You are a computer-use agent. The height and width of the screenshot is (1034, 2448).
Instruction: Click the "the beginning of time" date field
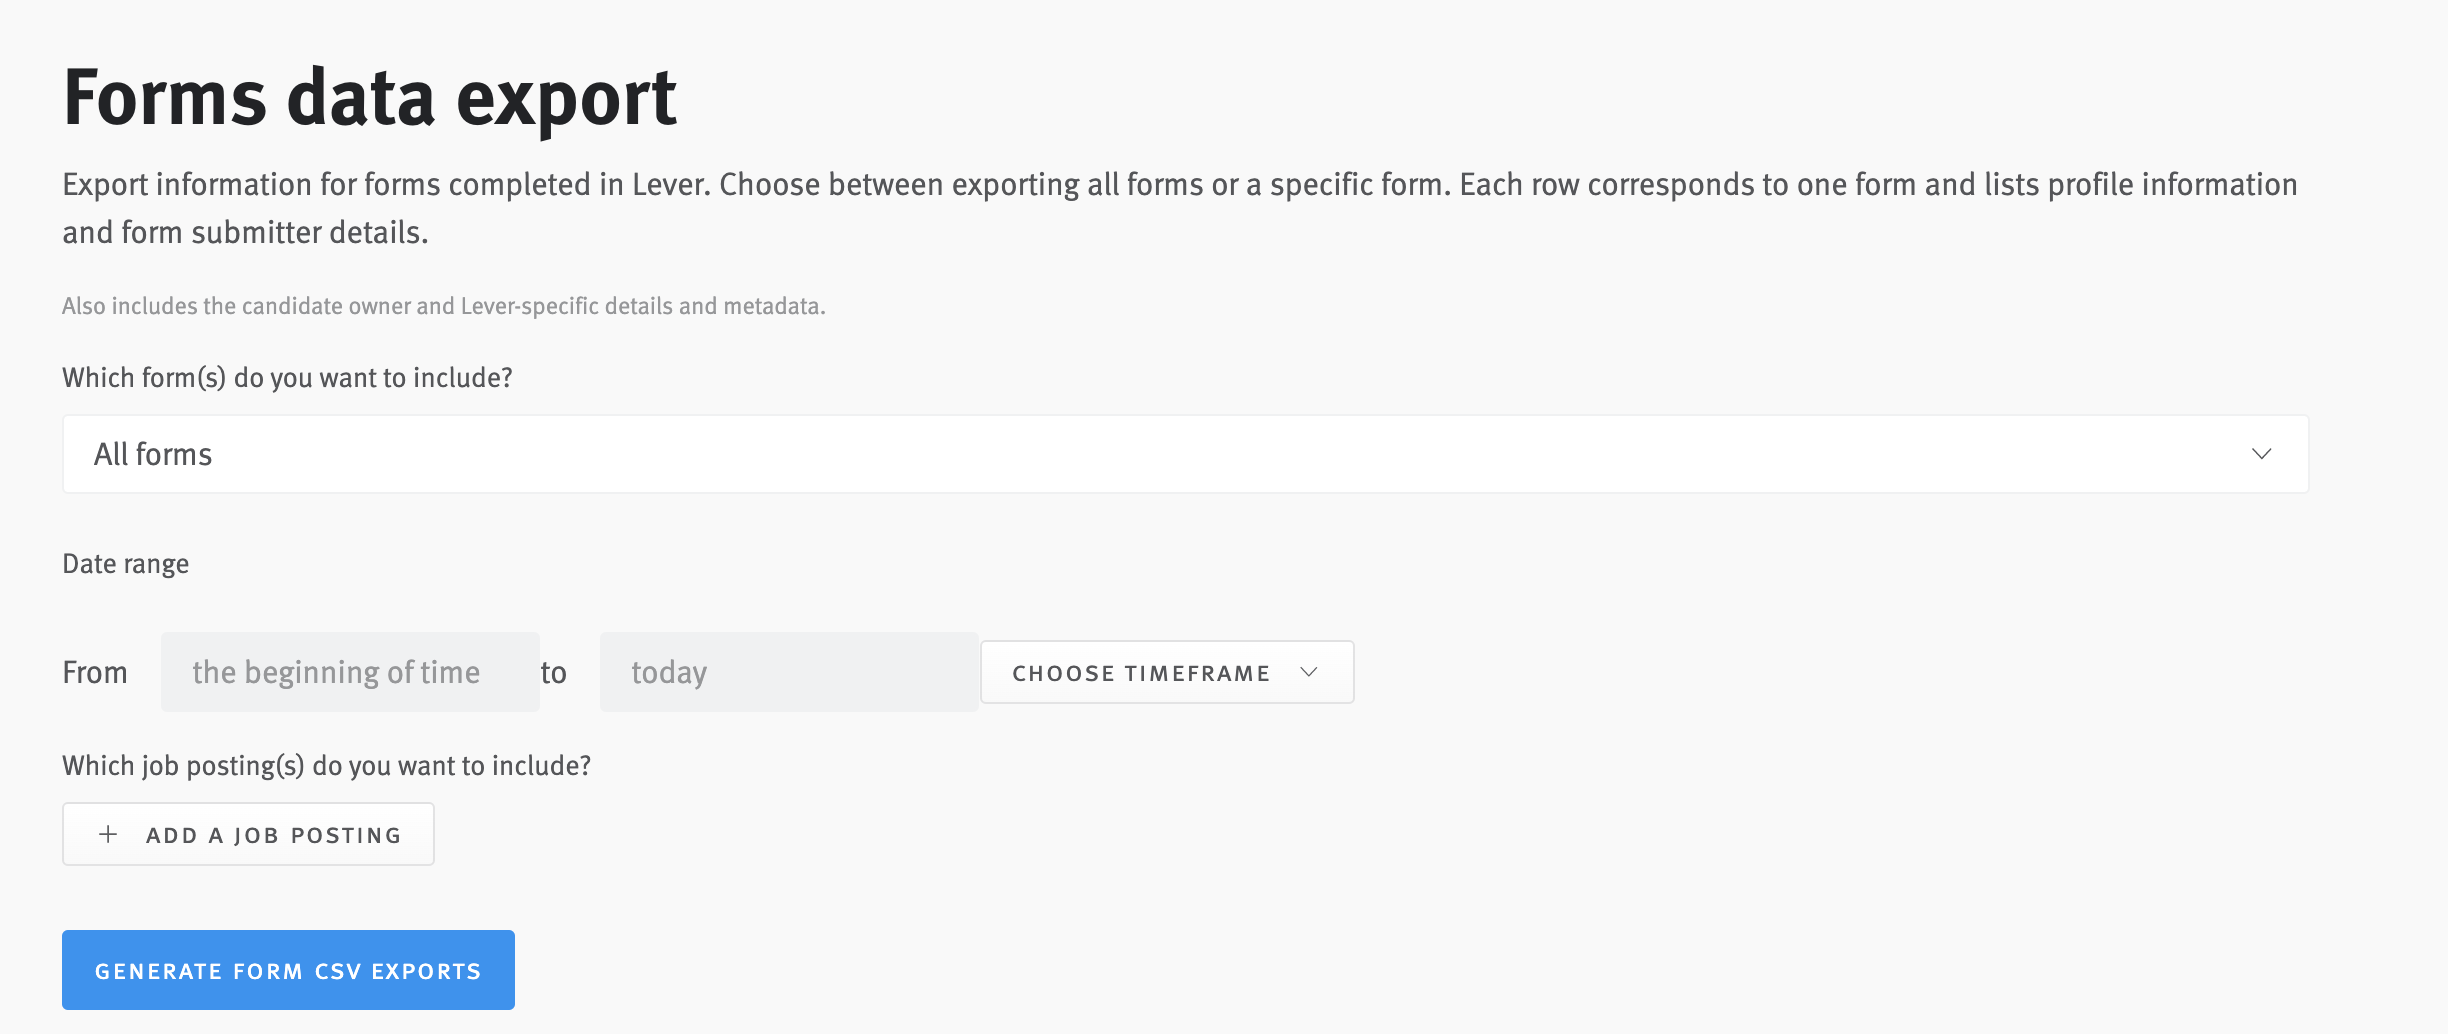(x=349, y=672)
